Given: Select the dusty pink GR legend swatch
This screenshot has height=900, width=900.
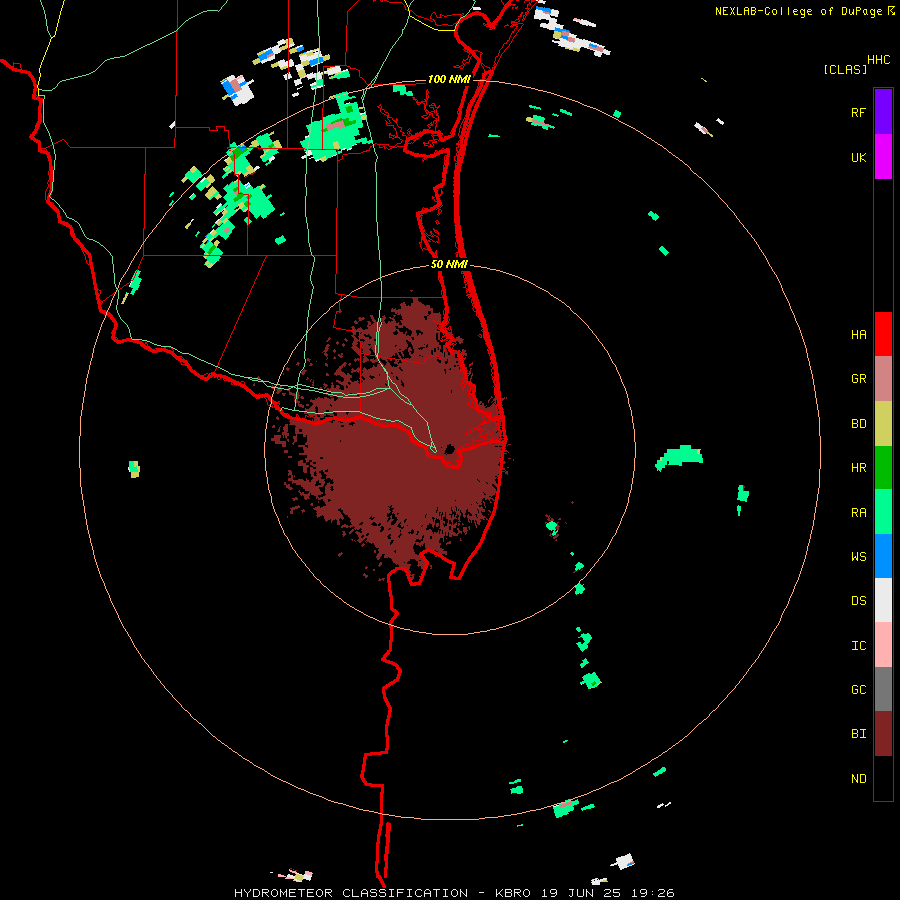Looking at the screenshot, I should [883, 379].
